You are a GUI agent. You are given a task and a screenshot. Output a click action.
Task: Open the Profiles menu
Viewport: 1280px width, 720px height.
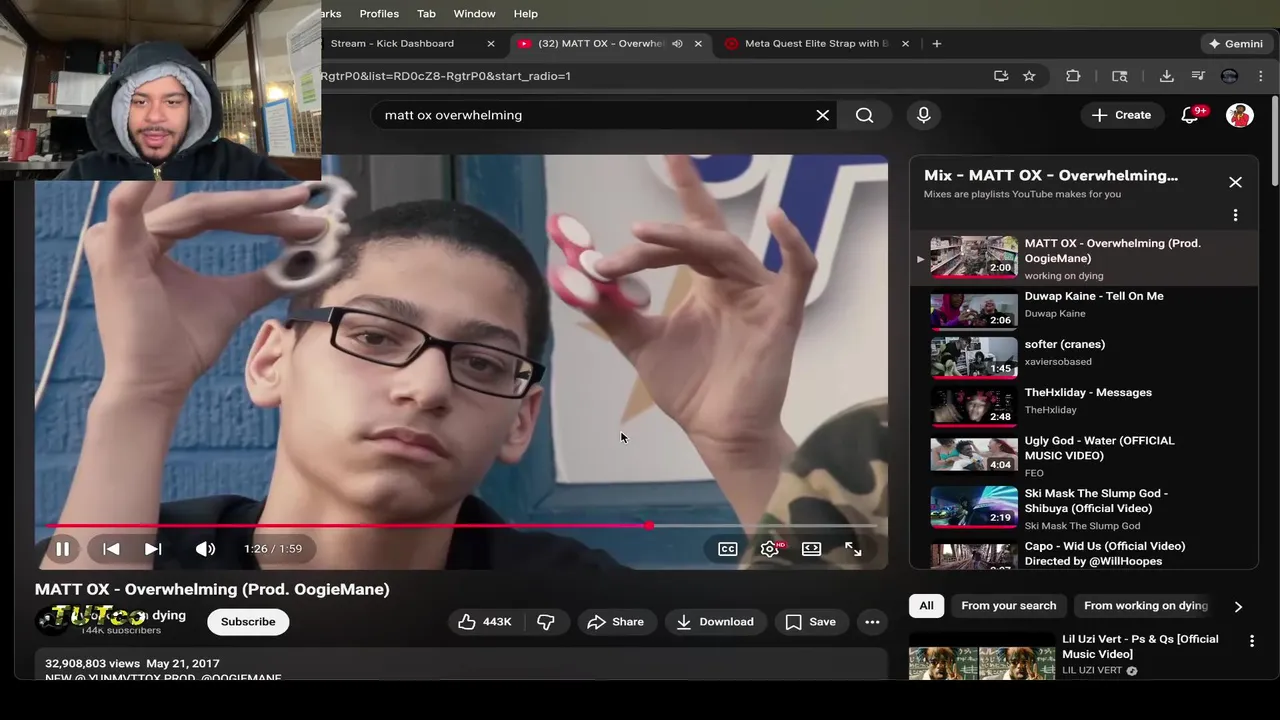coord(379,14)
